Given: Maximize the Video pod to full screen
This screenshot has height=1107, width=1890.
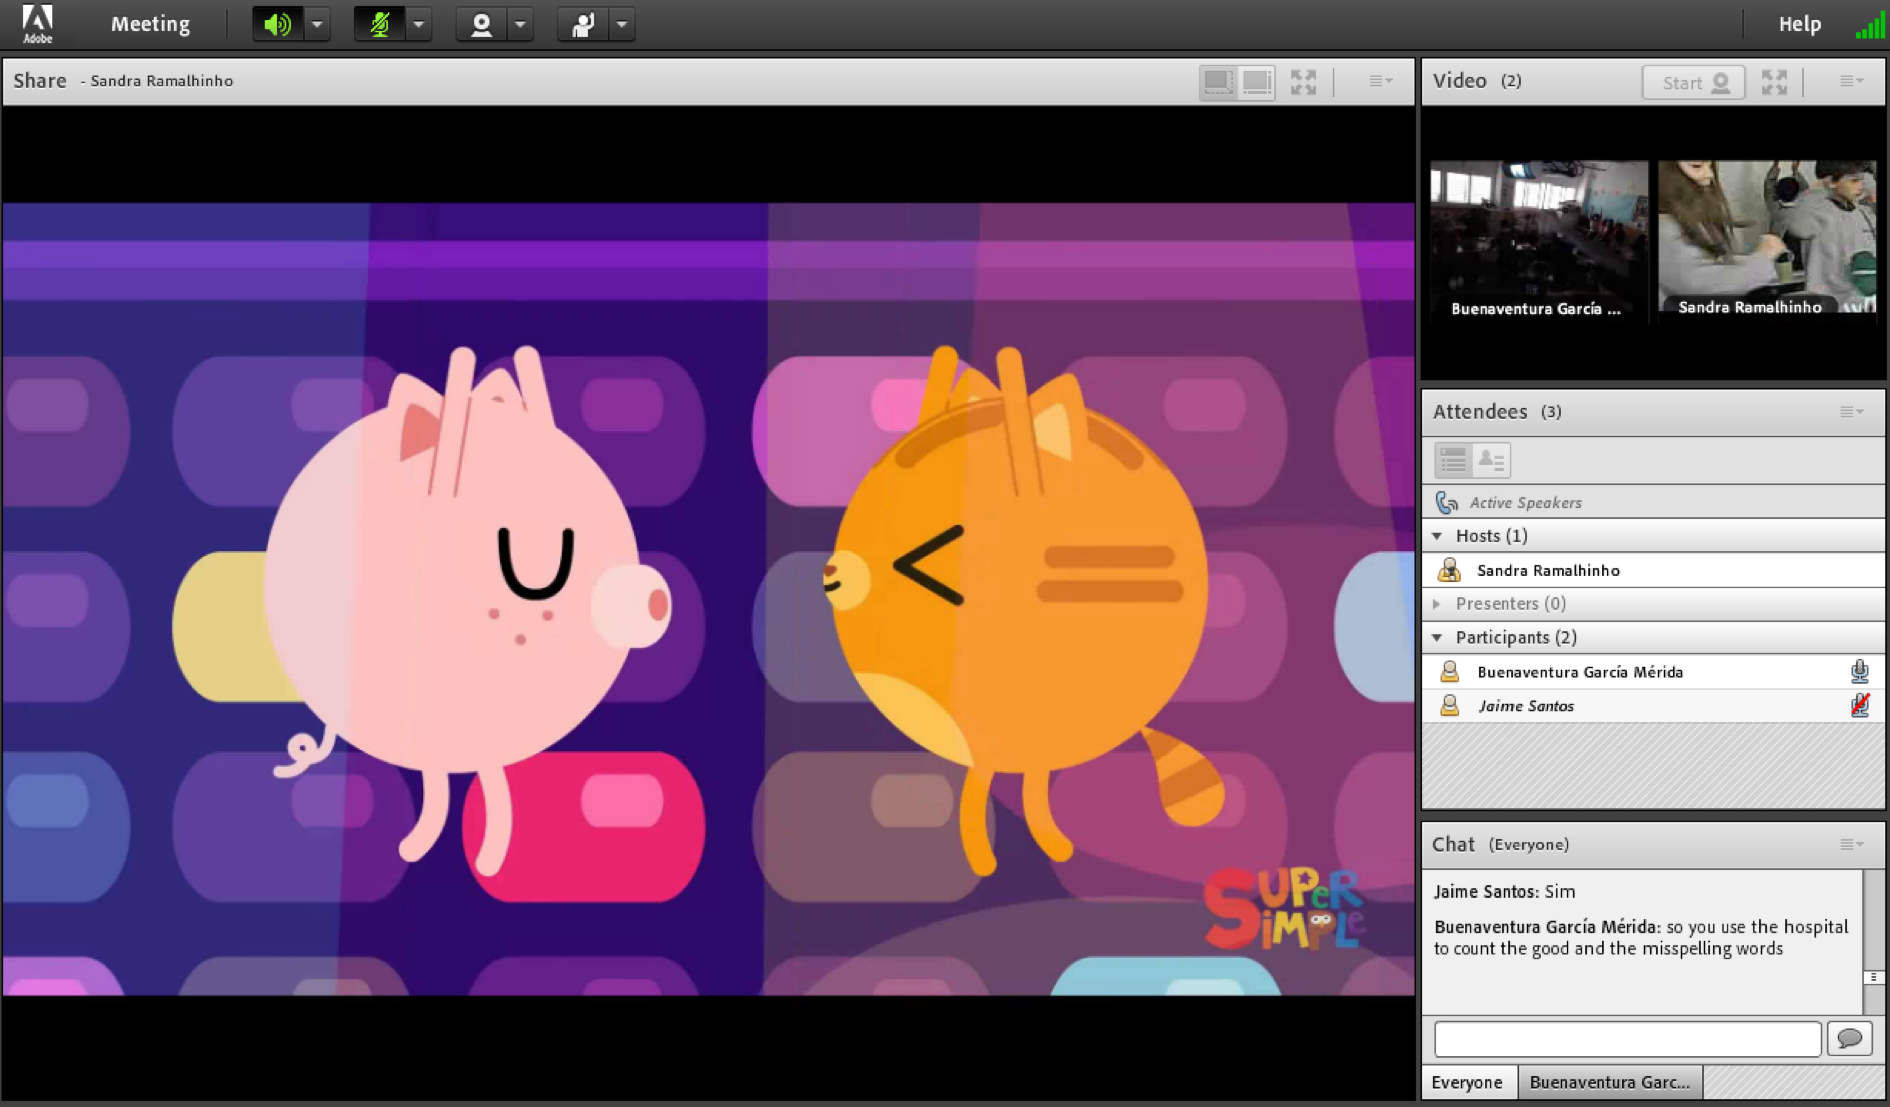Looking at the screenshot, I should (x=1774, y=82).
